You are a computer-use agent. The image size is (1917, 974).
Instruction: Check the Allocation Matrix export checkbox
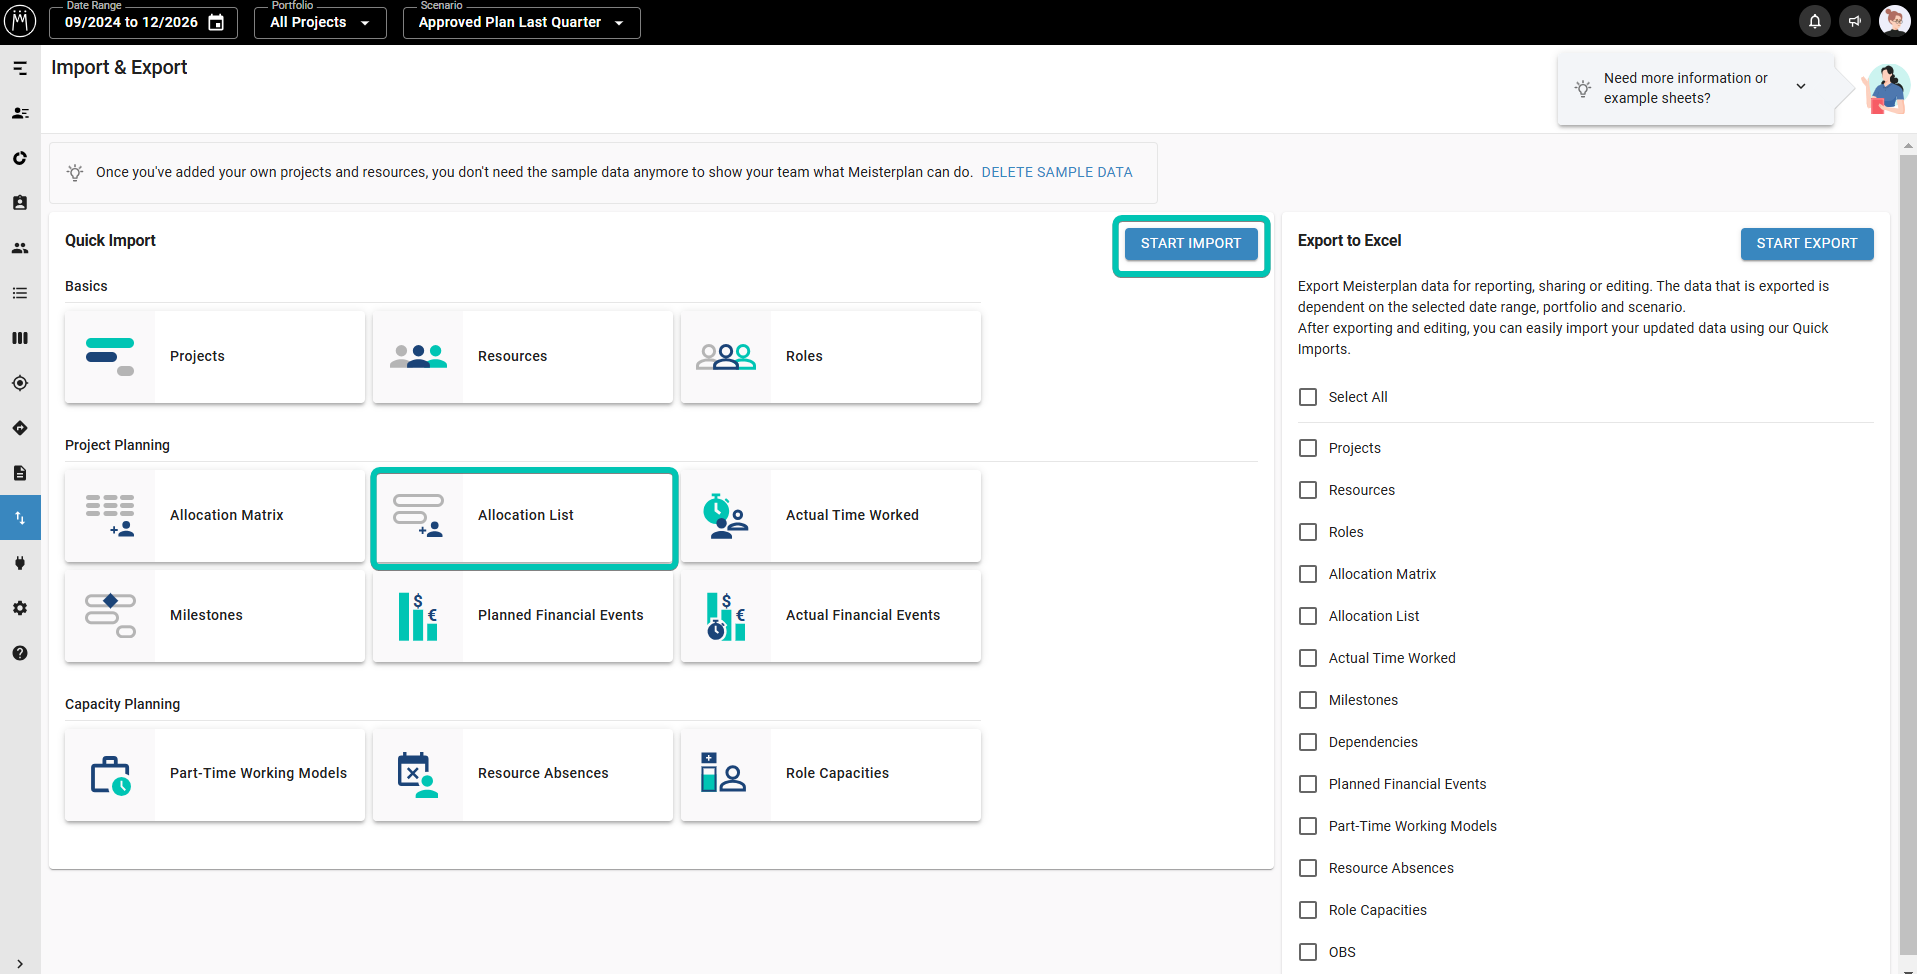[x=1308, y=574]
